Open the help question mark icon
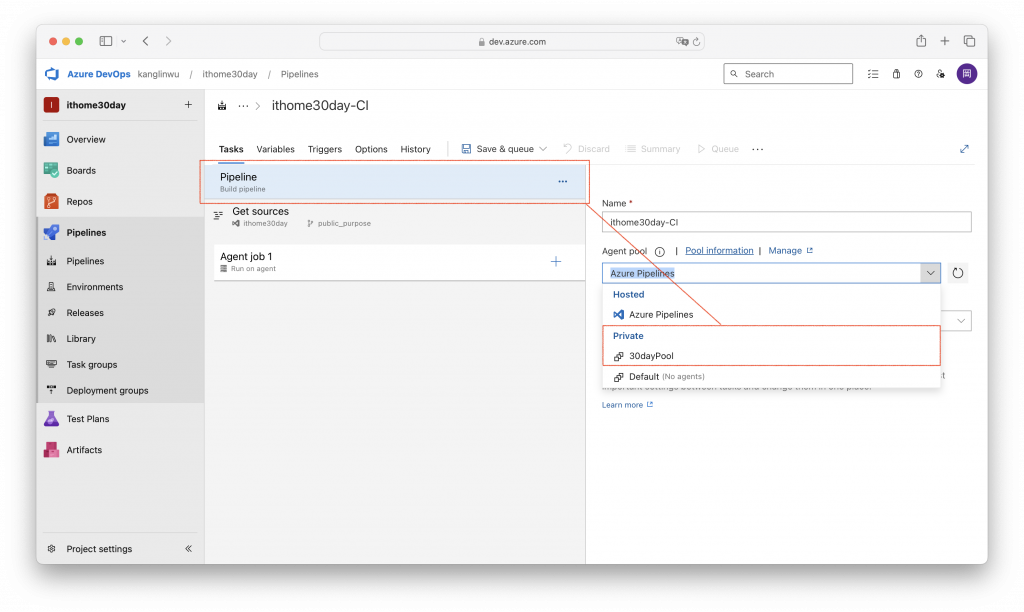The image size is (1024, 612). [x=918, y=74]
